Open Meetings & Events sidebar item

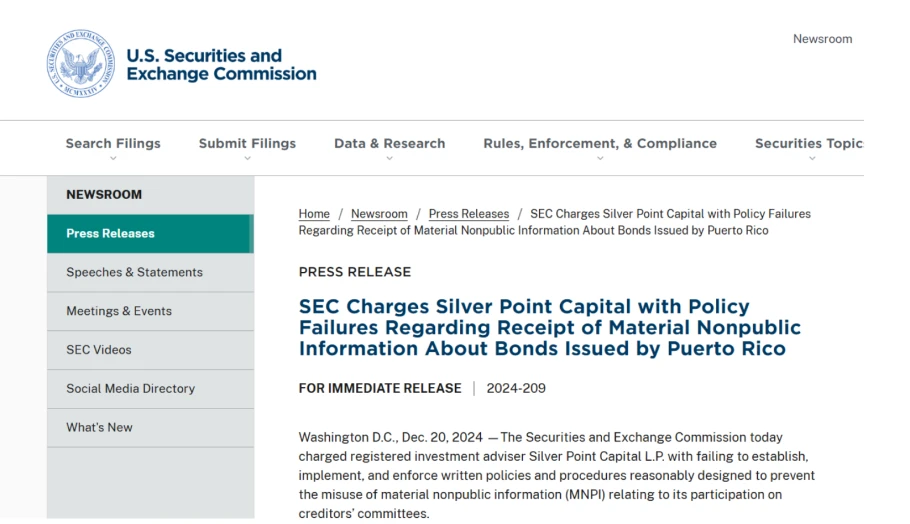pos(150,311)
